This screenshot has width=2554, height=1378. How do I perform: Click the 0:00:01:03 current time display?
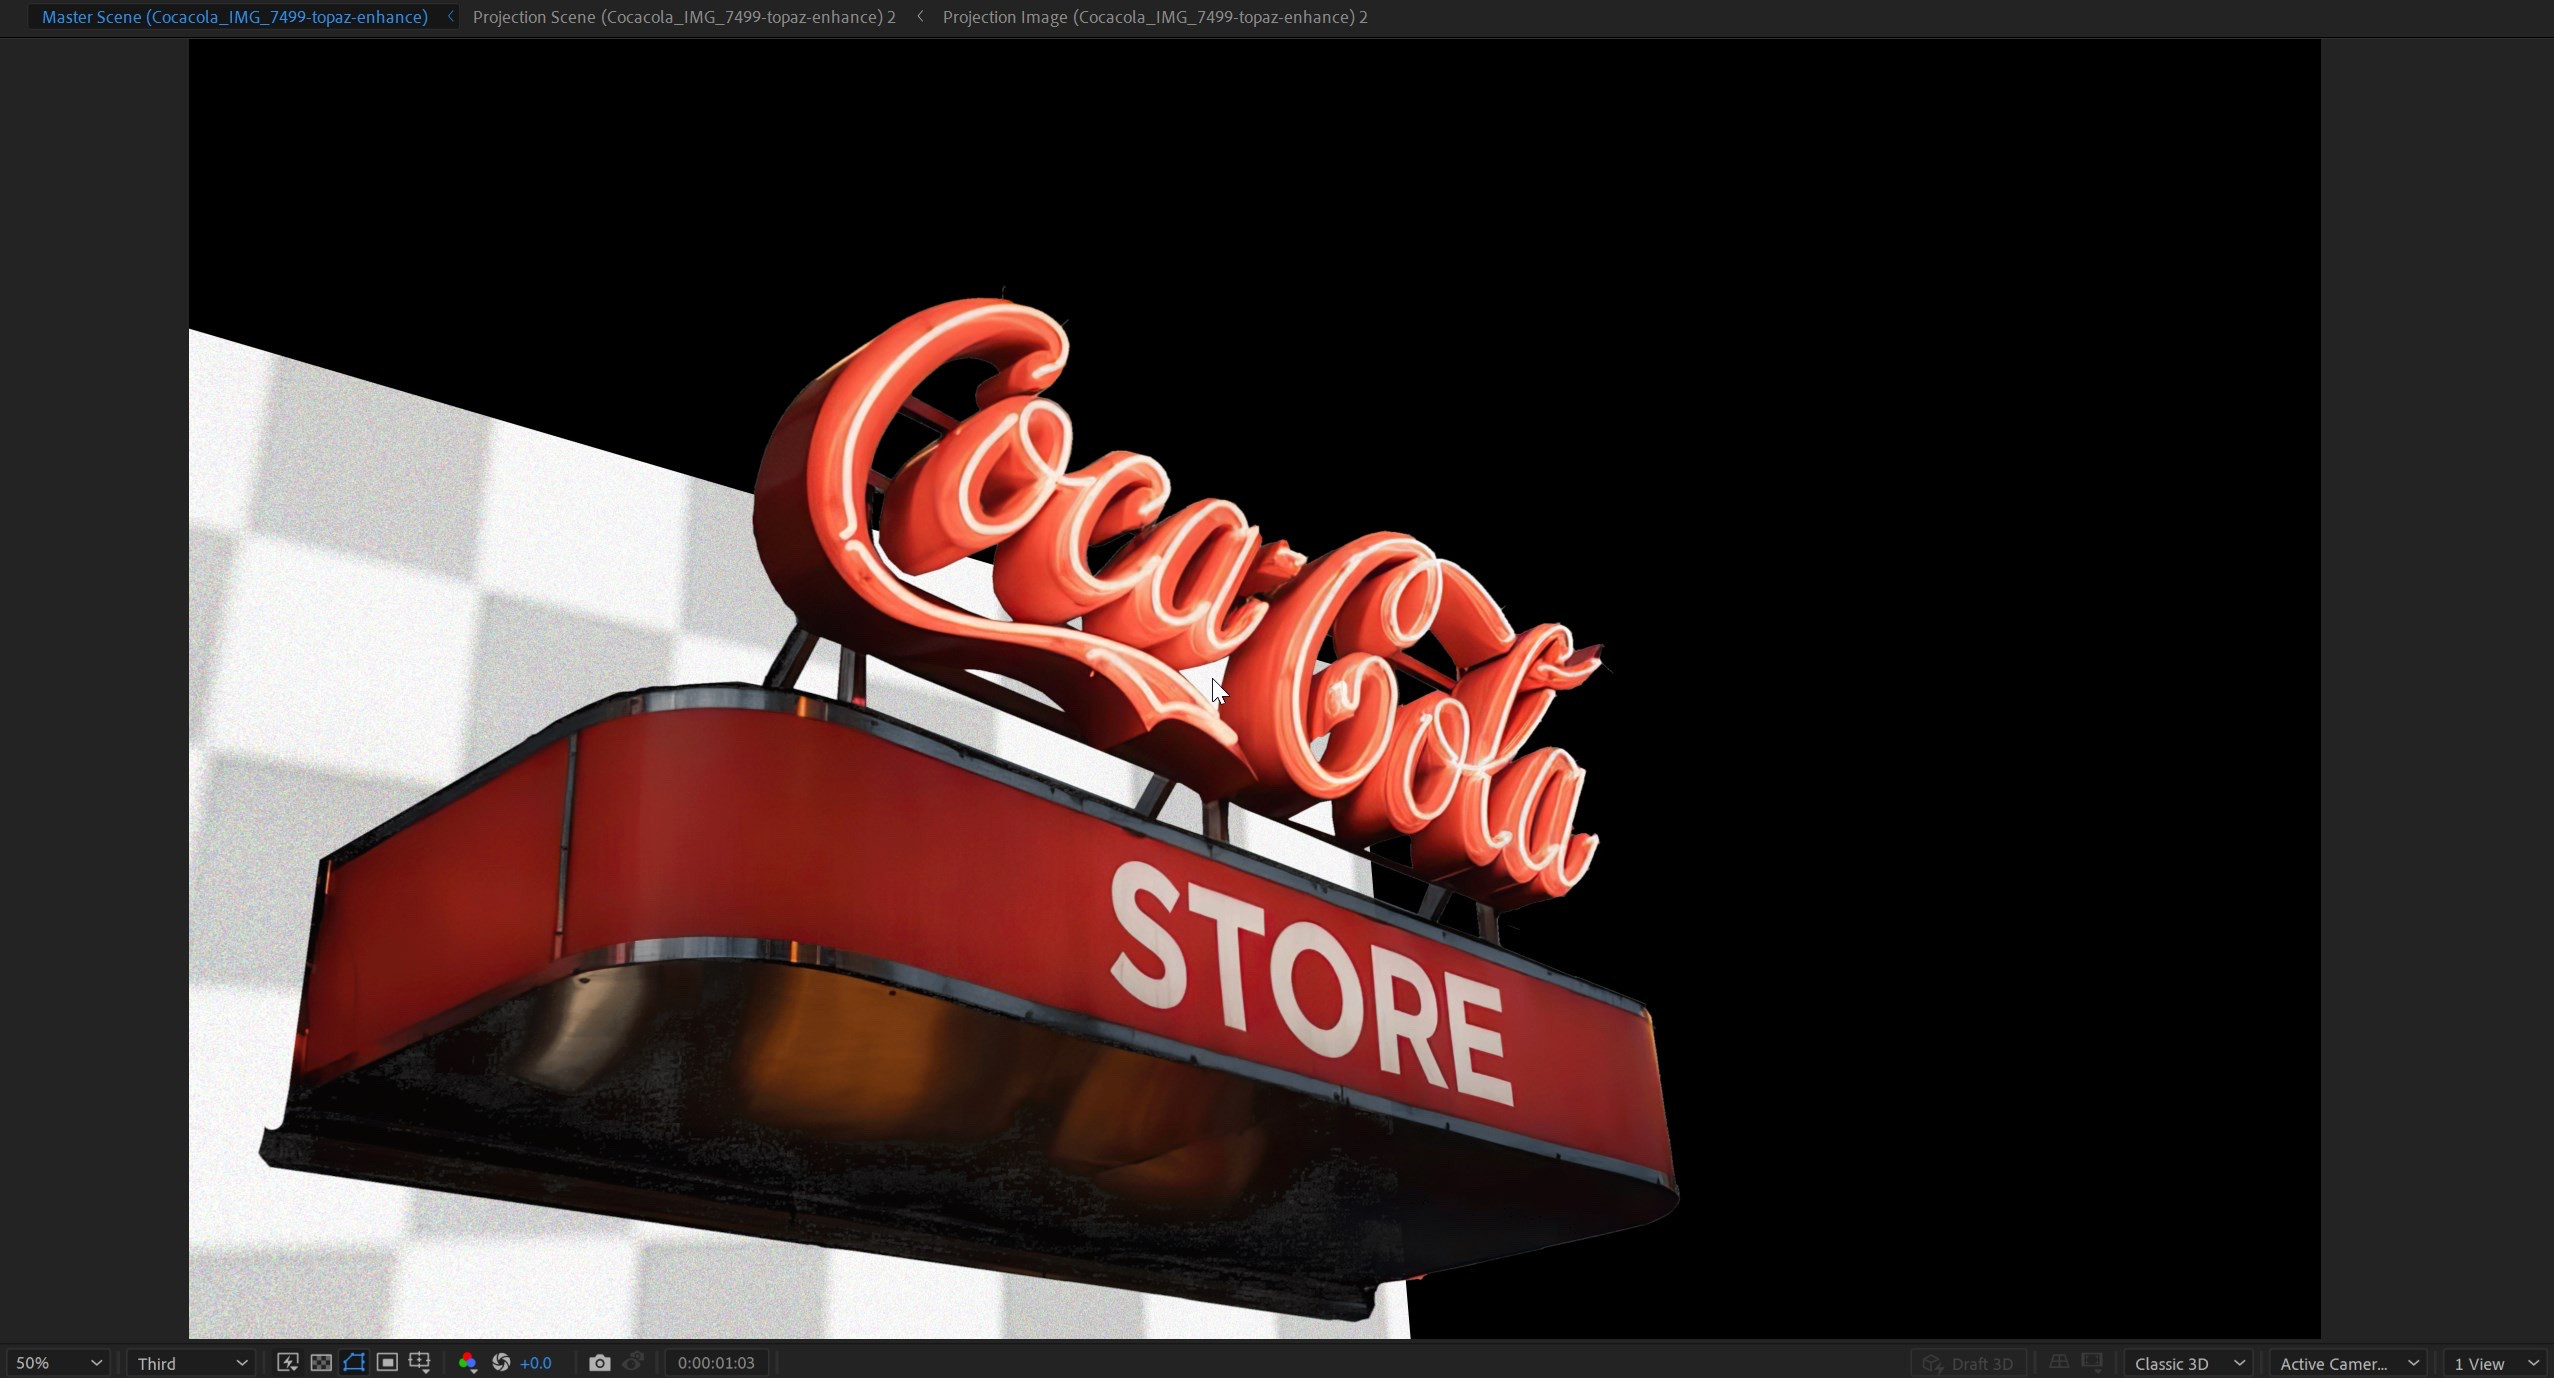pyautogui.click(x=716, y=1363)
